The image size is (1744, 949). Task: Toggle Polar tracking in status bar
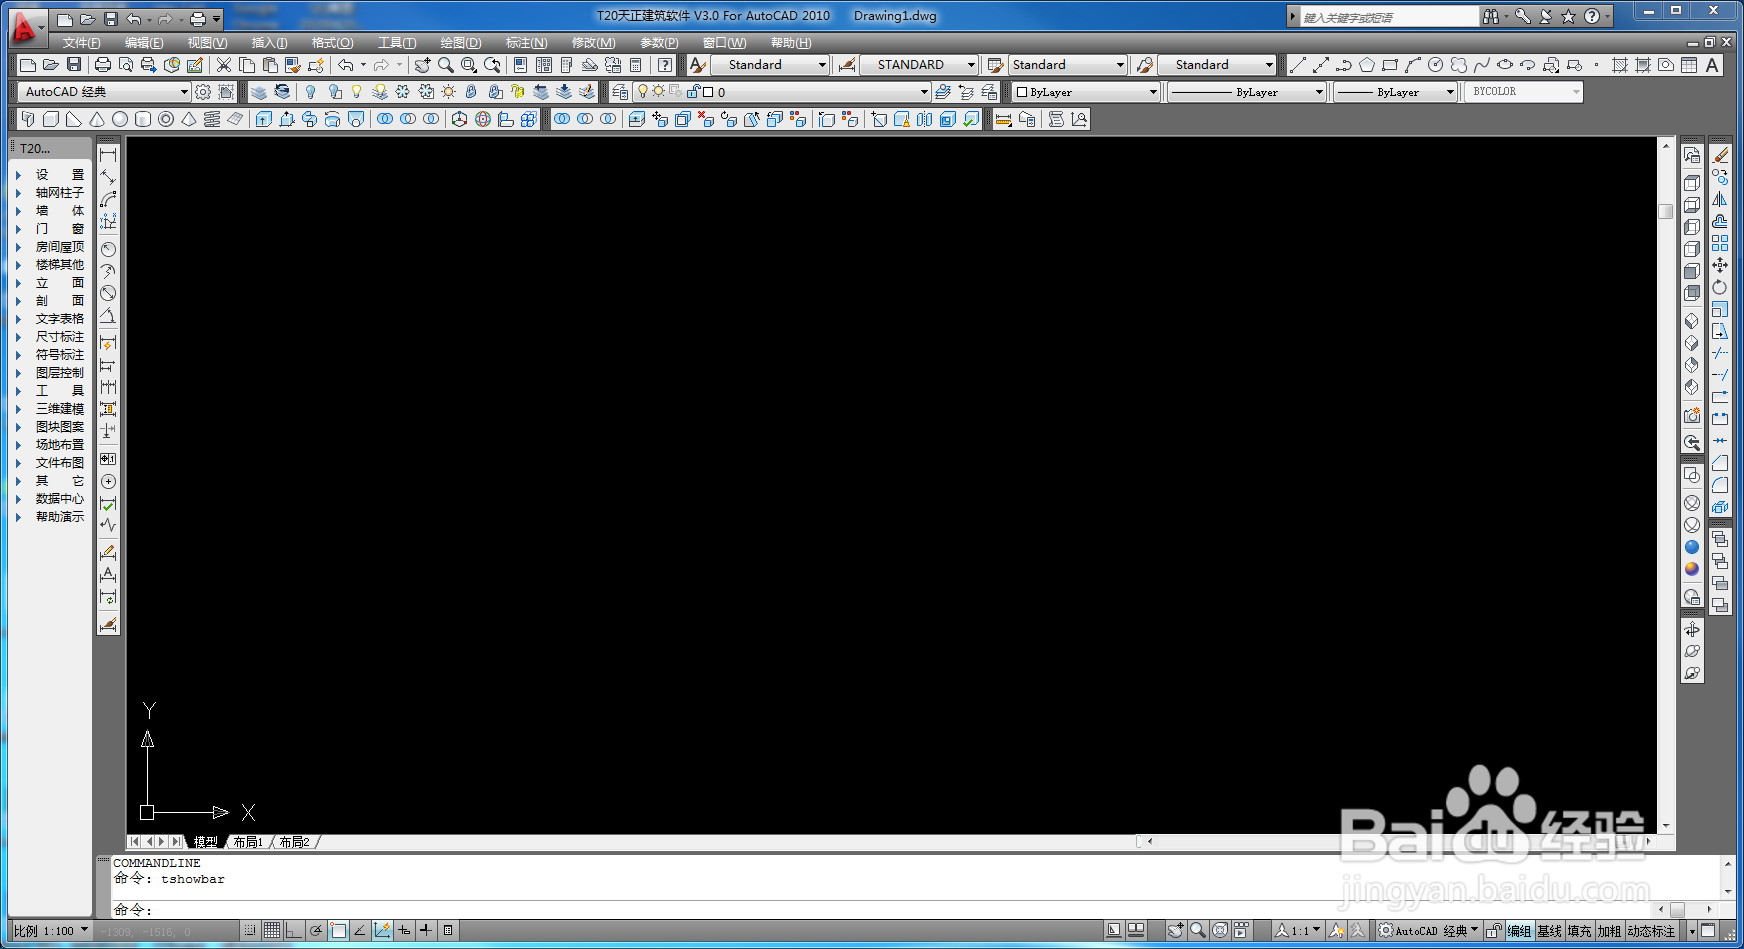[316, 931]
